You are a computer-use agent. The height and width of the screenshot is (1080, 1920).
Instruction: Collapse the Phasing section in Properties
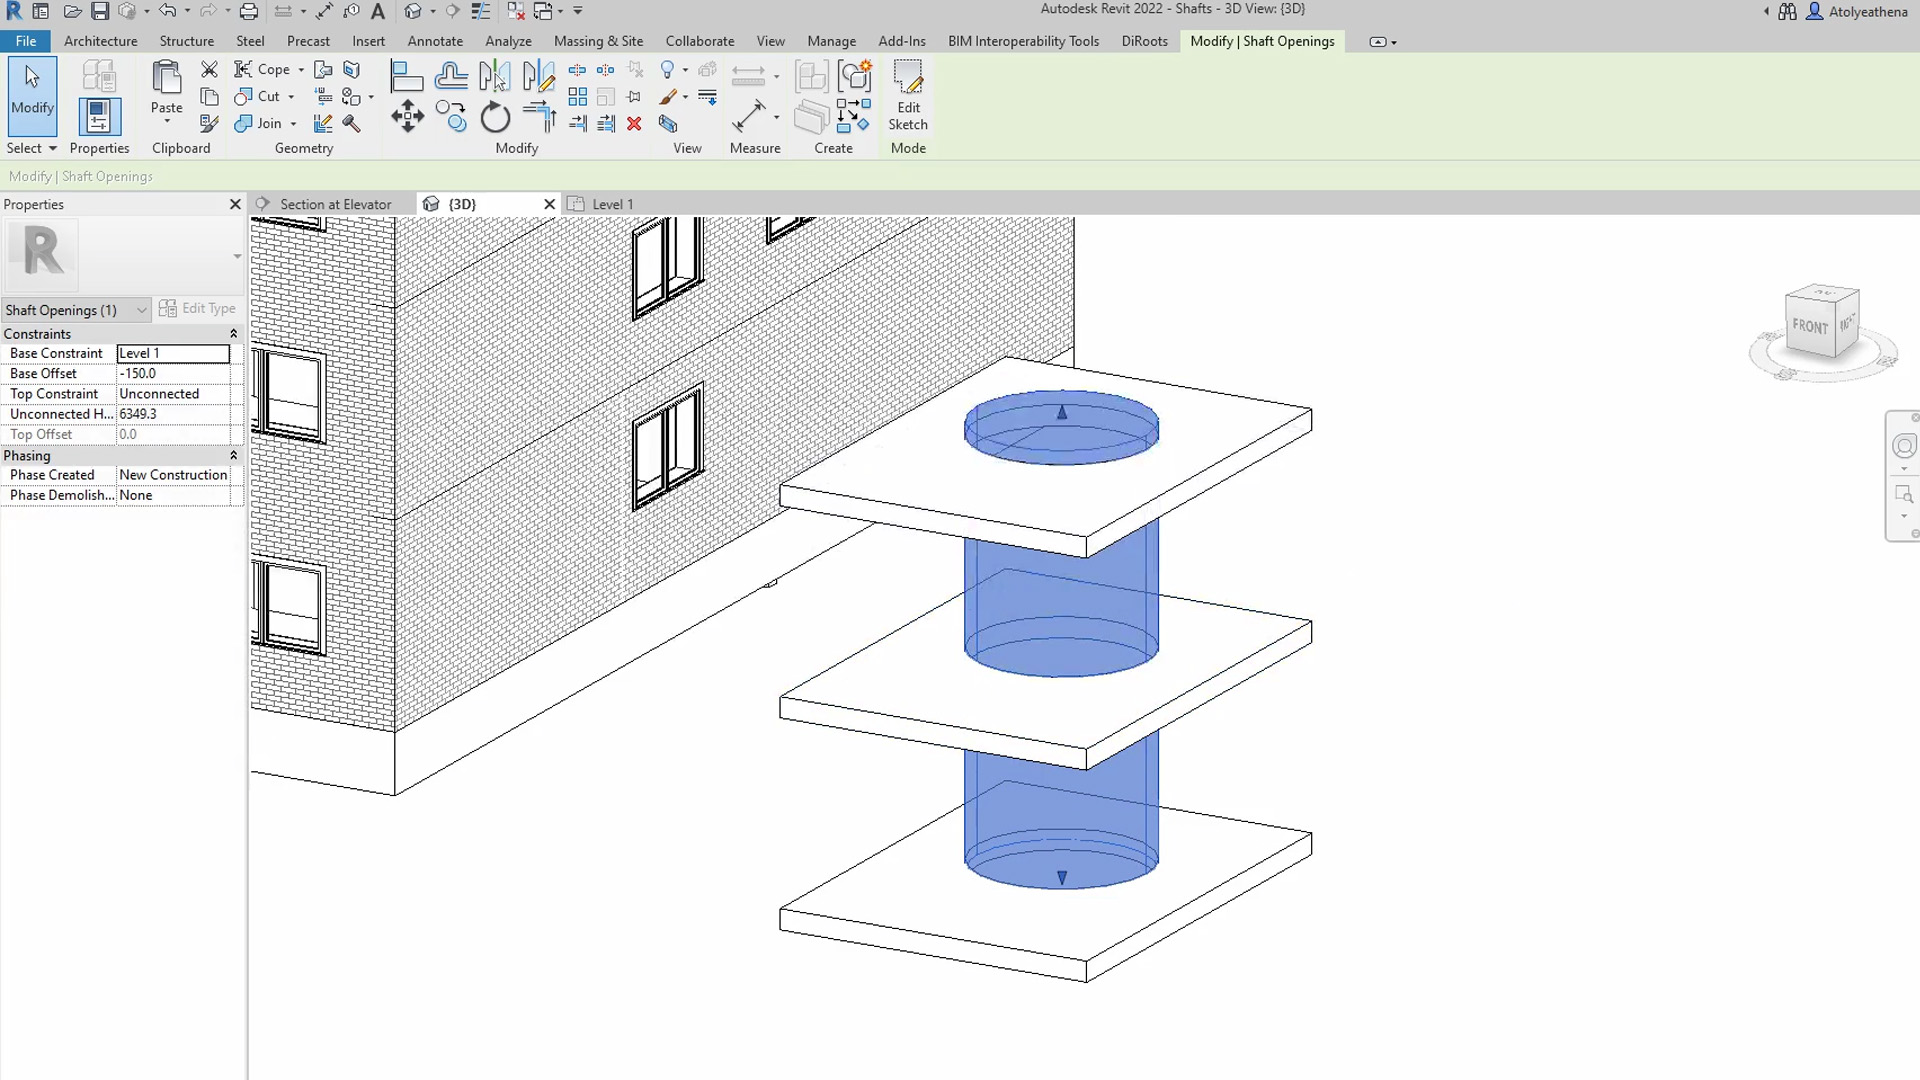click(233, 455)
